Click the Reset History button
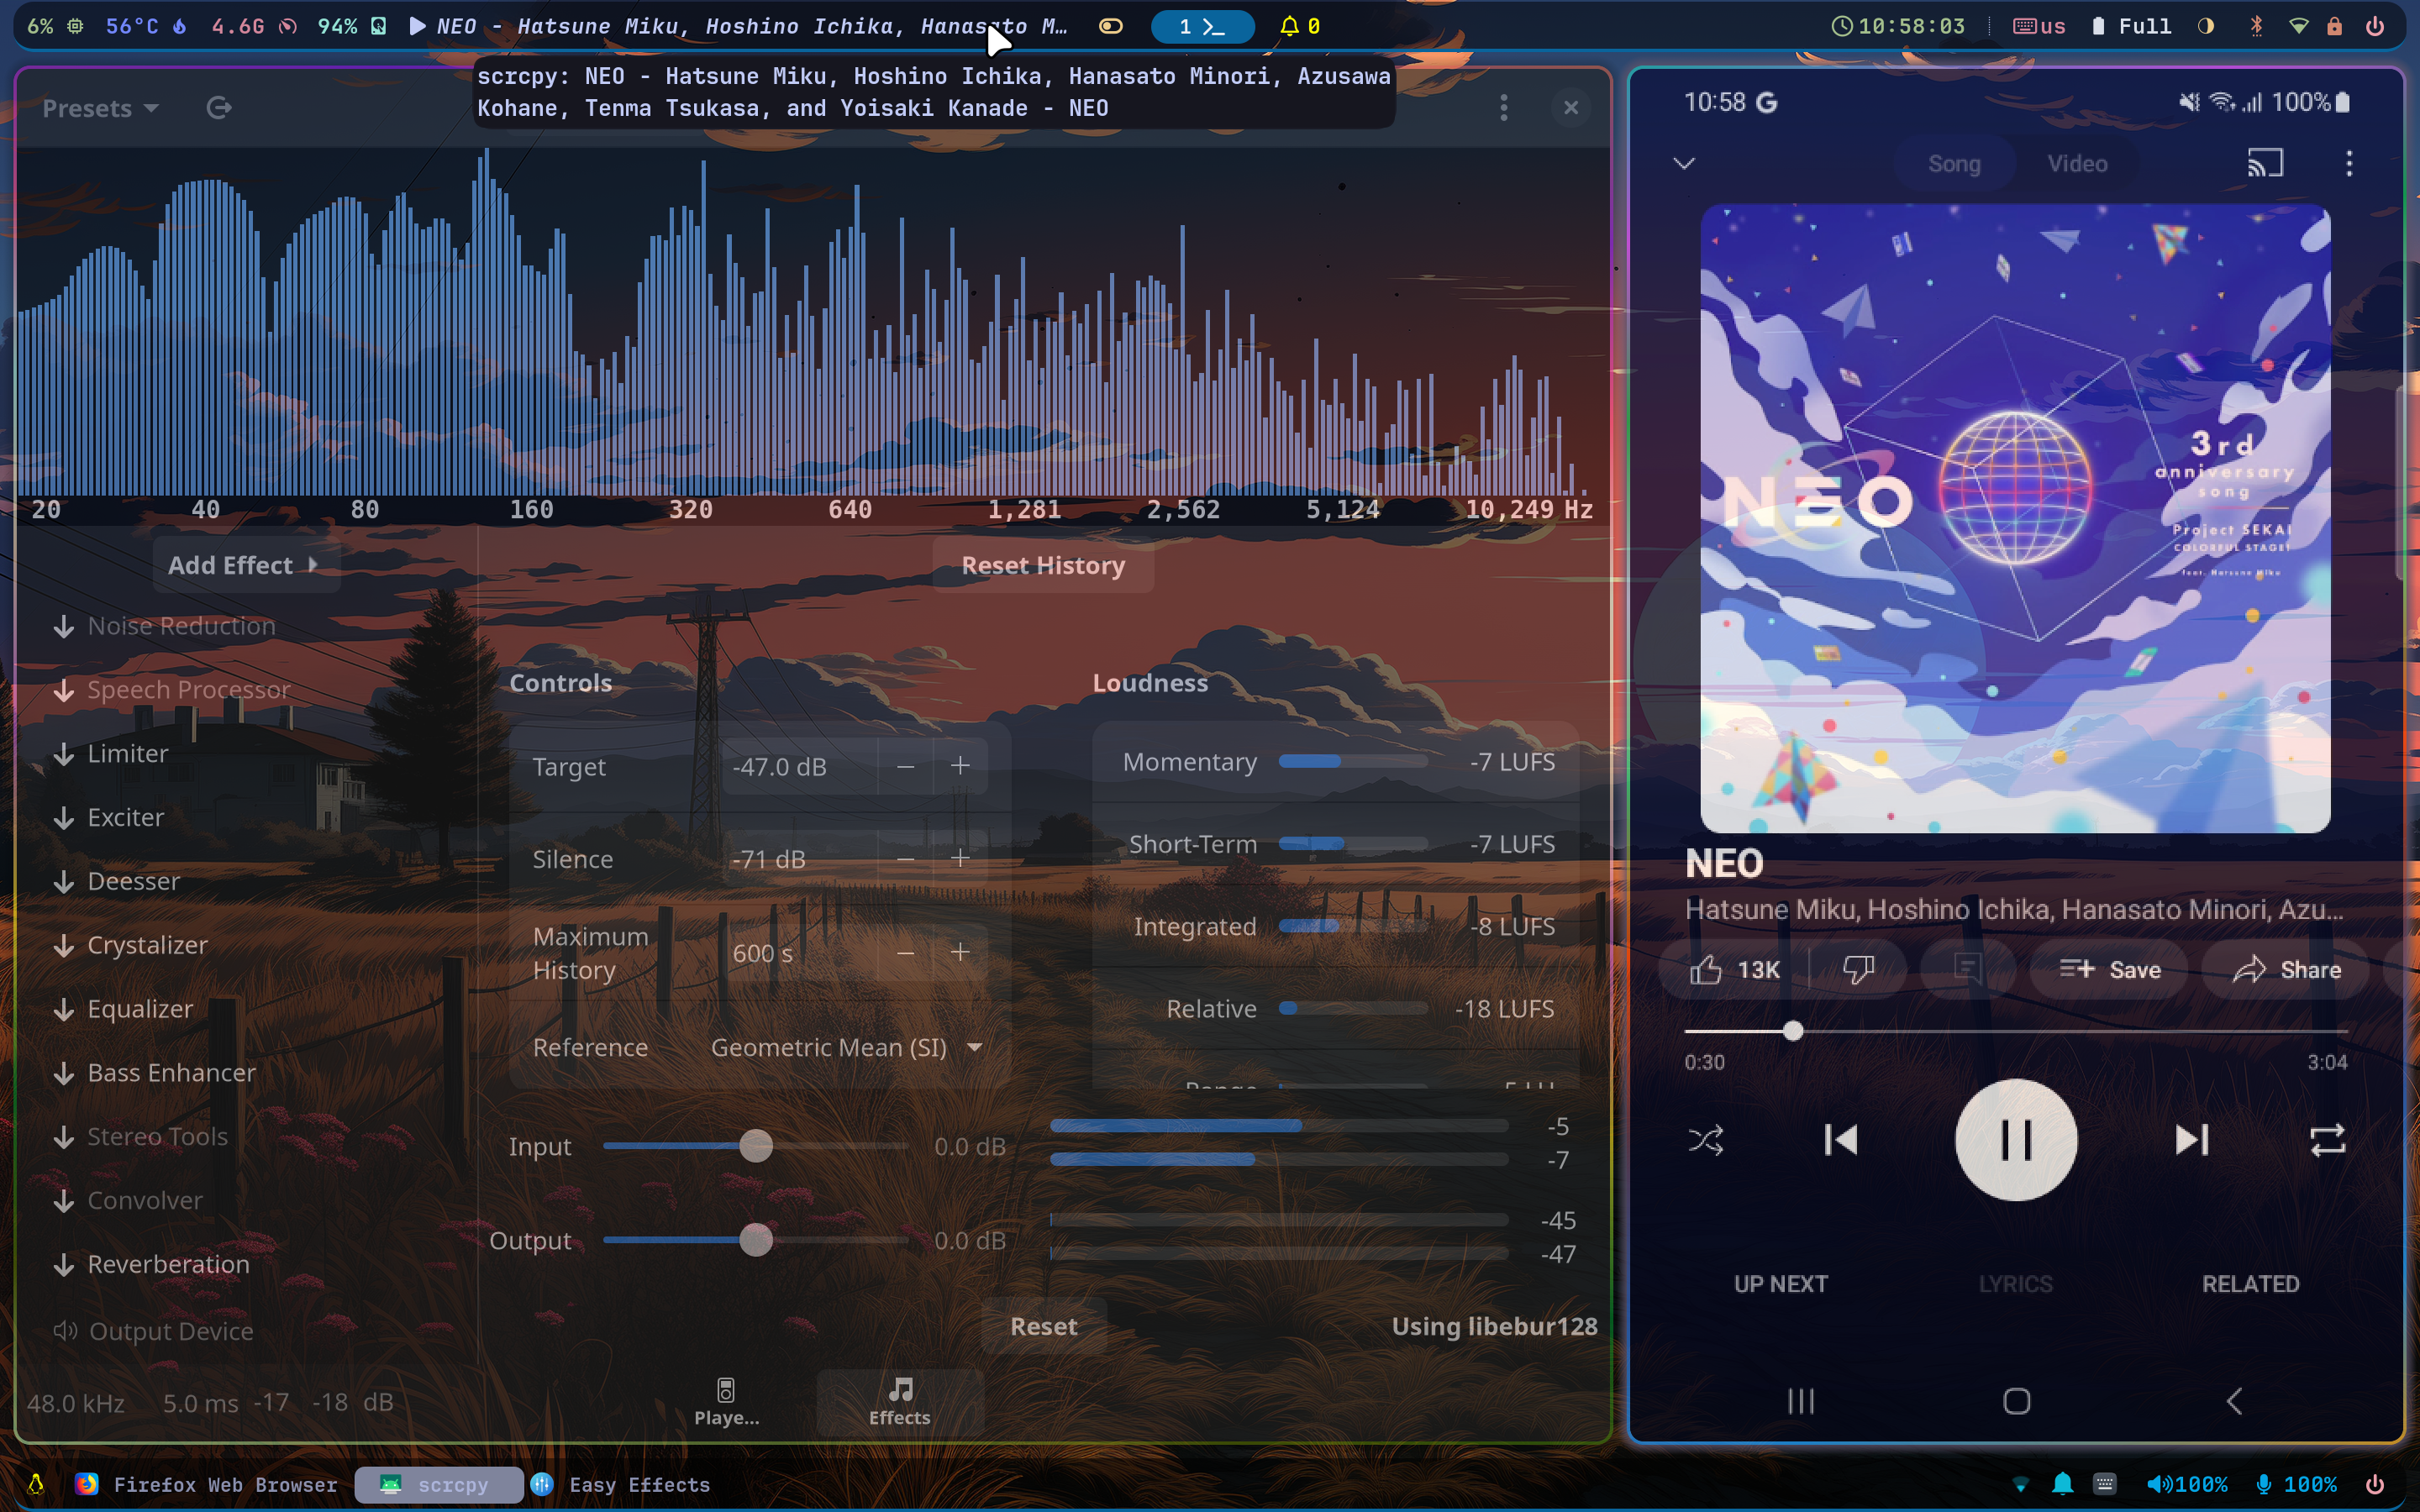2420x1512 pixels. pyautogui.click(x=1043, y=565)
